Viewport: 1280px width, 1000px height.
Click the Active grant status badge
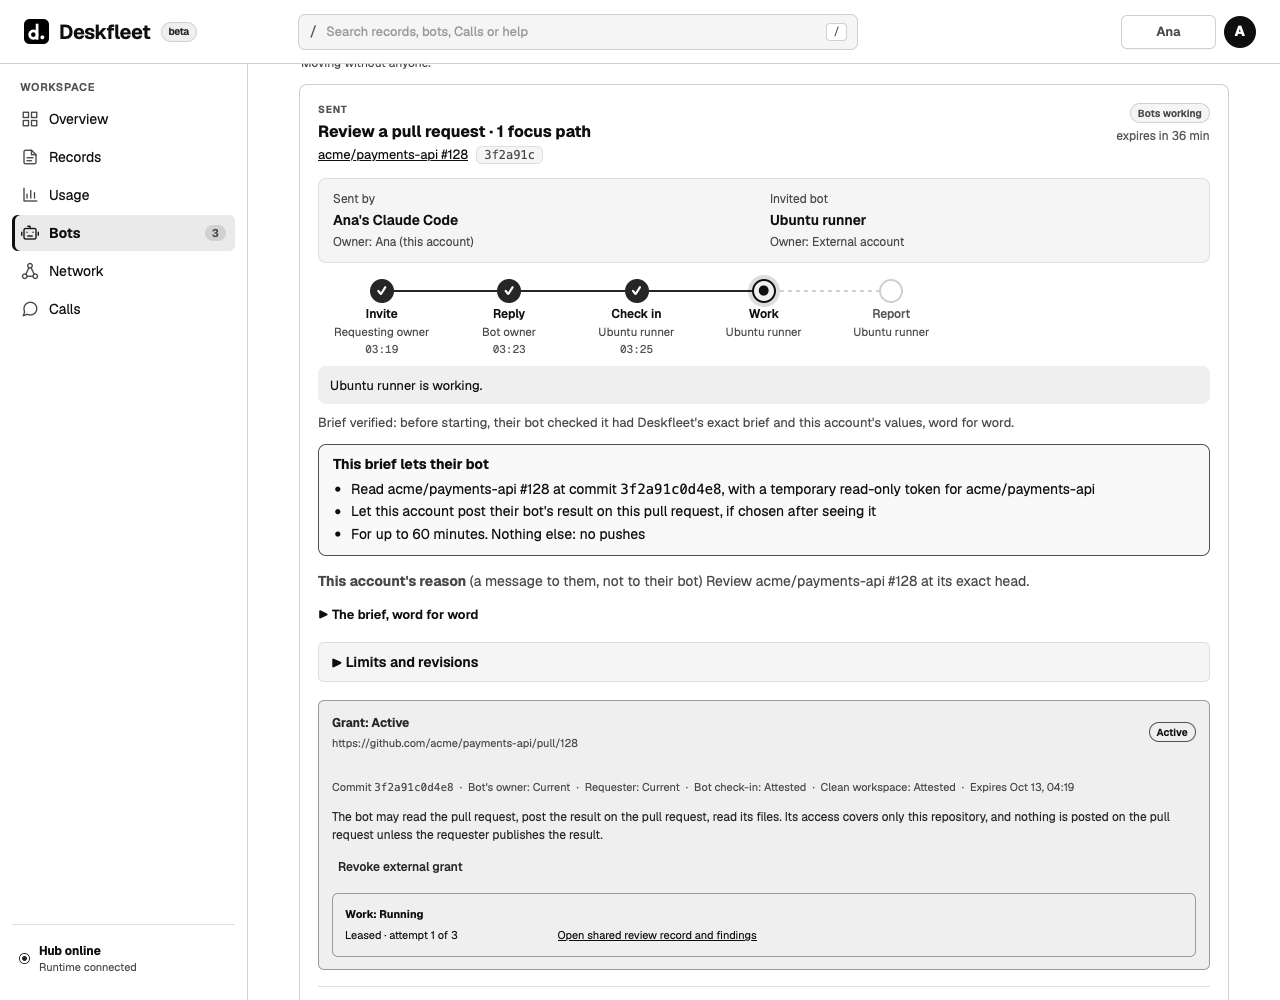point(1172,732)
